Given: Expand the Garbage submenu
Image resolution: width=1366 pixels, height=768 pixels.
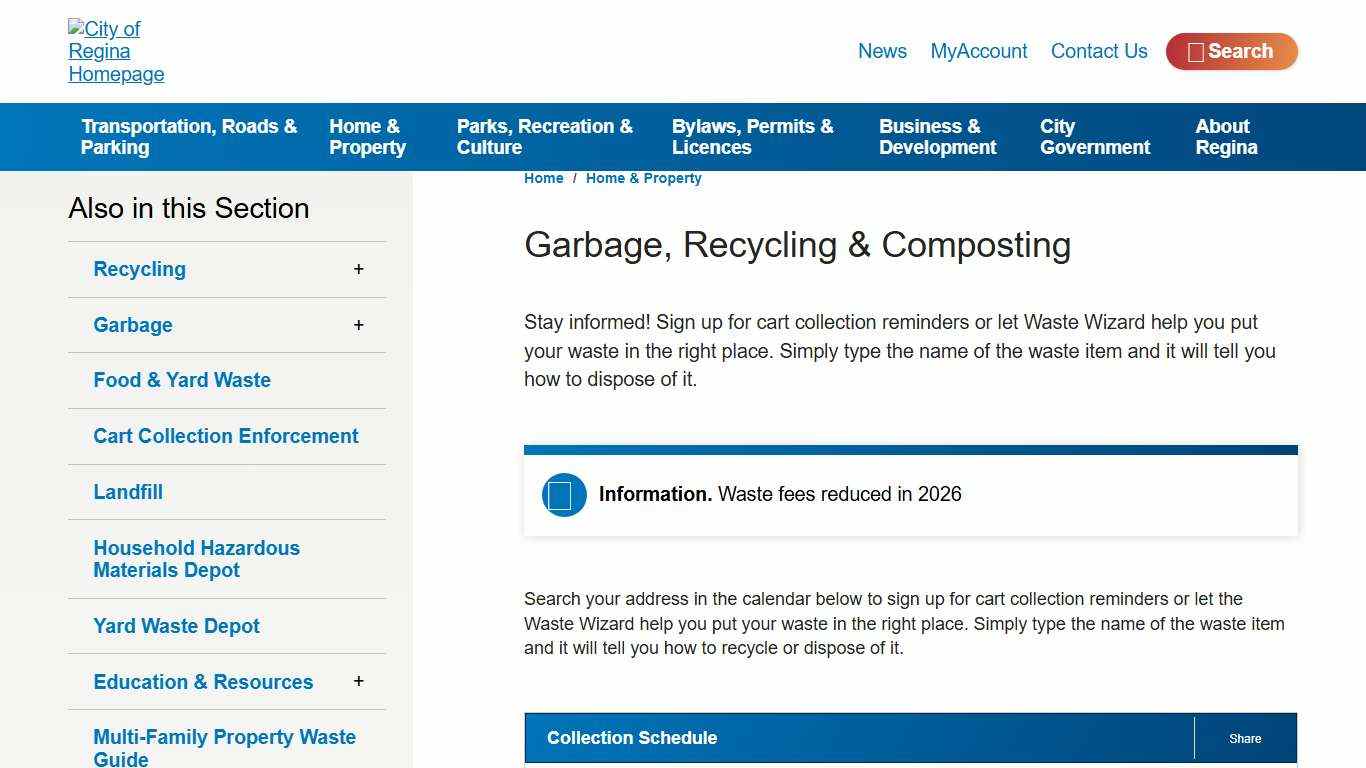Looking at the screenshot, I should [x=358, y=324].
